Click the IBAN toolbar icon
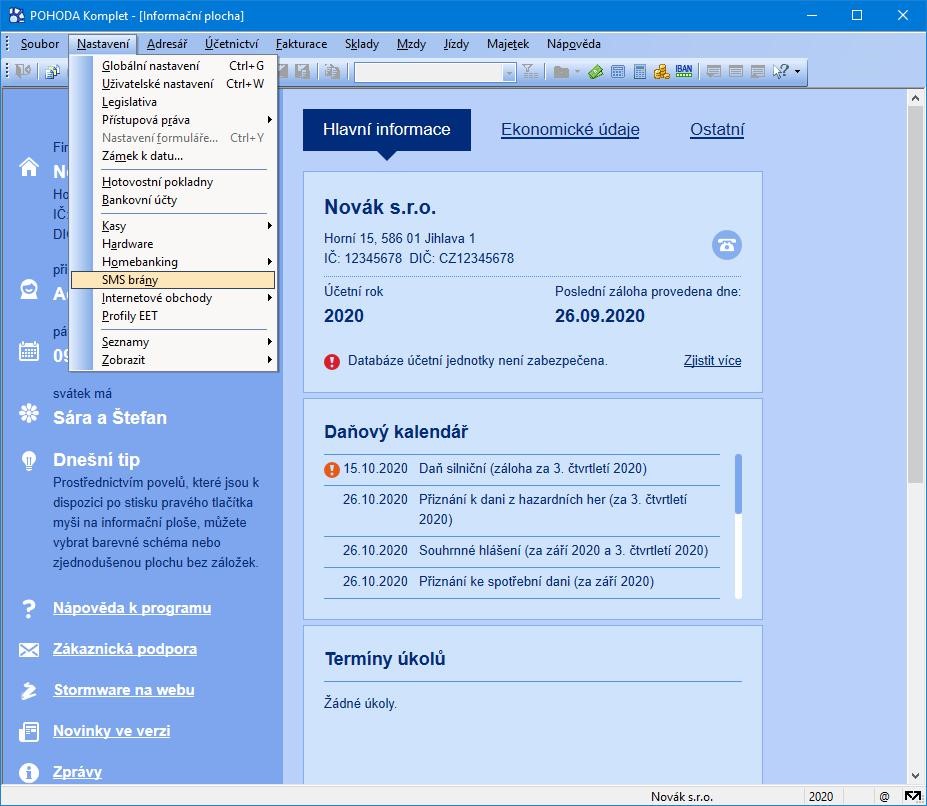The image size is (927, 806). click(684, 72)
